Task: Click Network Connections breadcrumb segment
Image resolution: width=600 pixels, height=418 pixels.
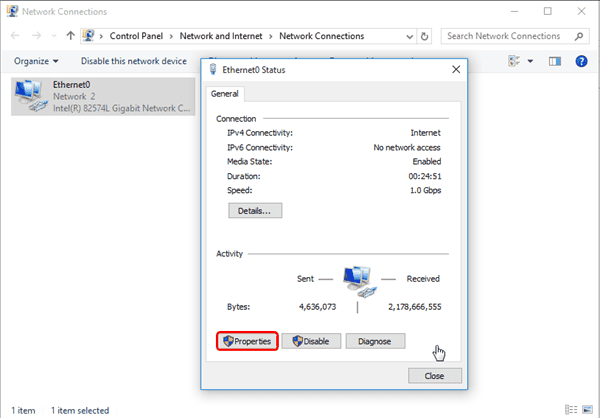Action: 321,36
